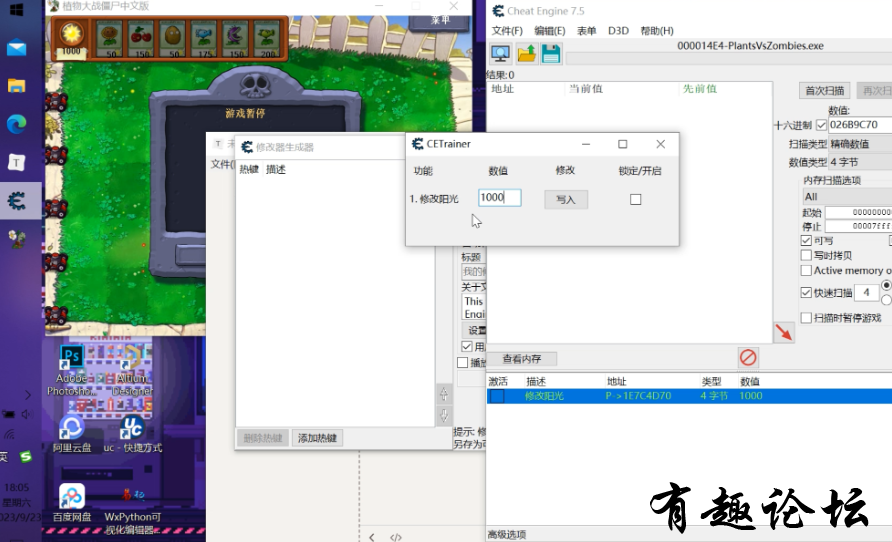This screenshot has height=542, width=892.
Task: Toggle the 十六进制 hex checkbox
Action: (821, 125)
